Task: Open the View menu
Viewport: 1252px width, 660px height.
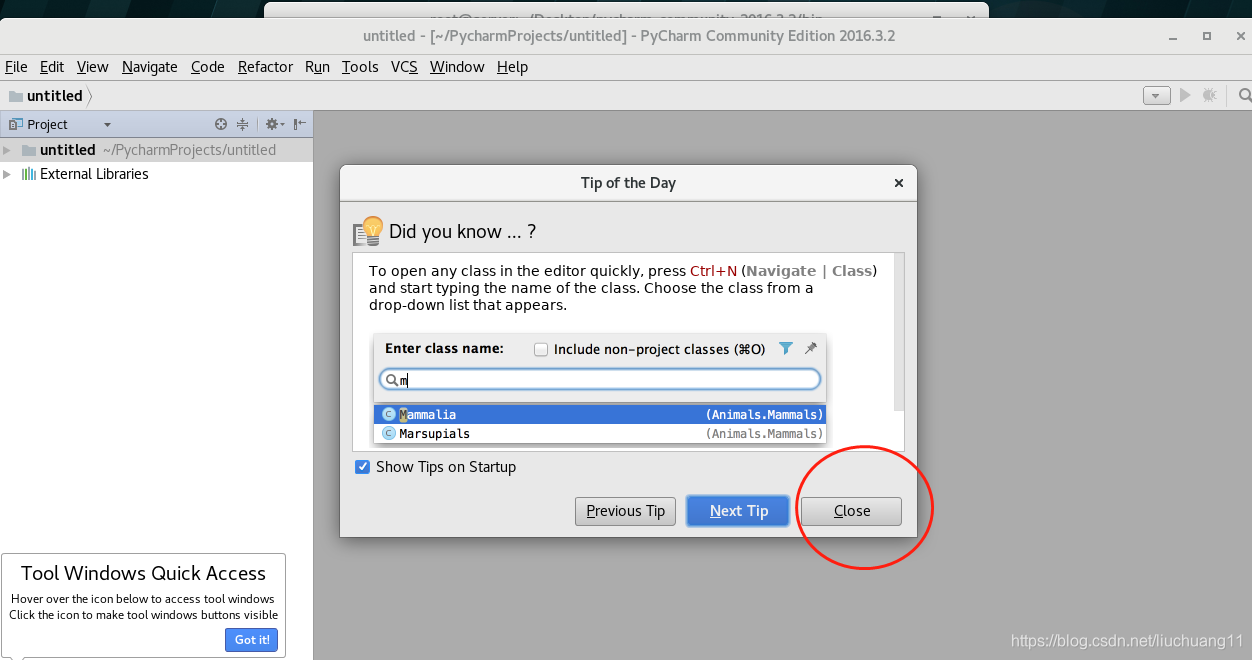Action: (92, 67)
